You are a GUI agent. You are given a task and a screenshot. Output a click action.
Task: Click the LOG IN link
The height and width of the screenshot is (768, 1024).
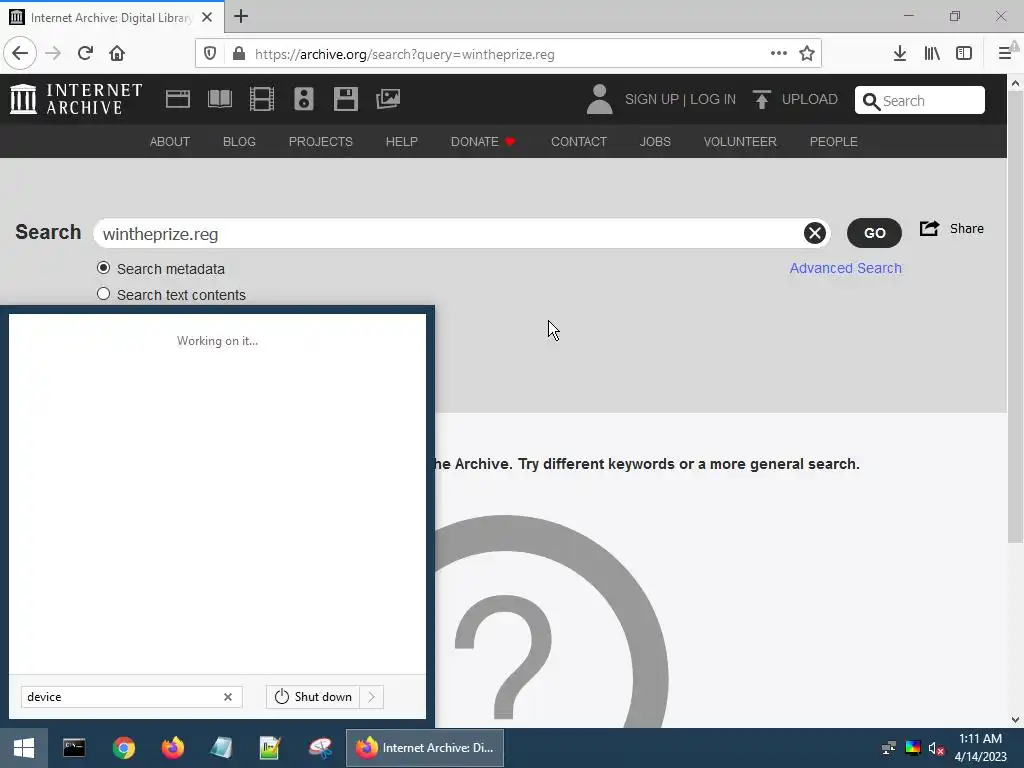(713, 99)
